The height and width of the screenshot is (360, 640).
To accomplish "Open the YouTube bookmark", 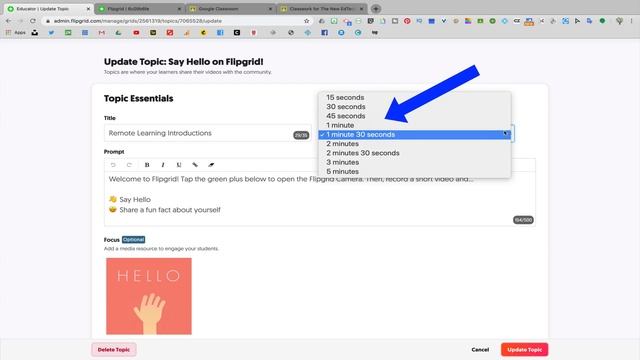I will (x=136, y=33).
